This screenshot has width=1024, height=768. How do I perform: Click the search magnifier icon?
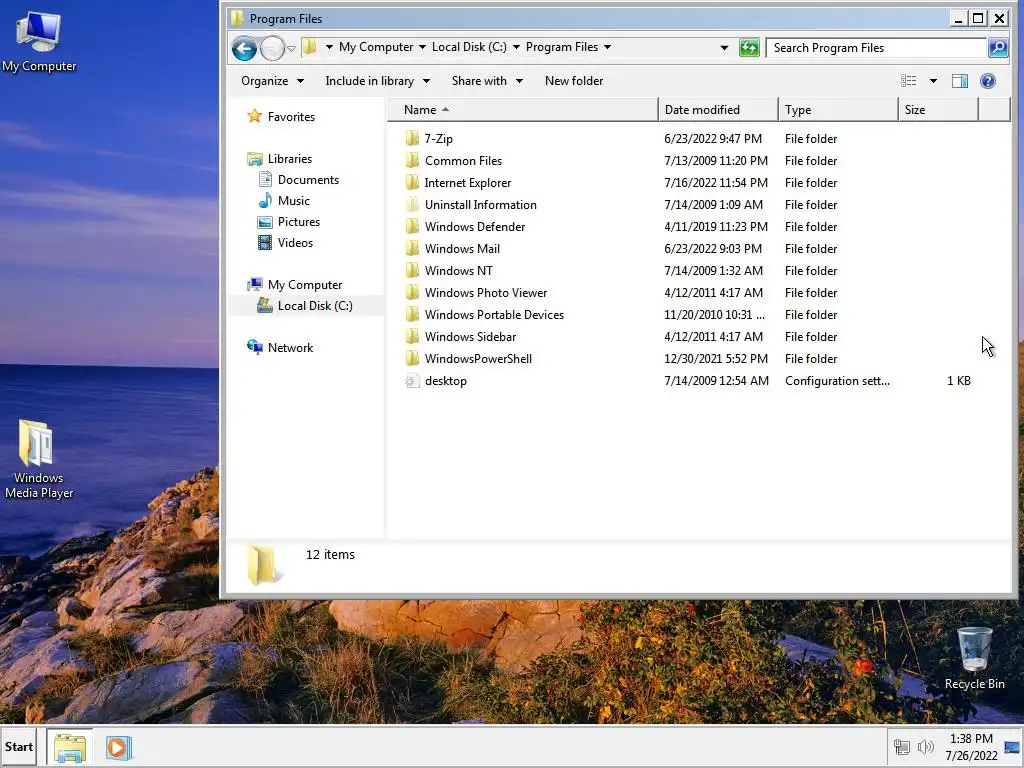[997, 48]
